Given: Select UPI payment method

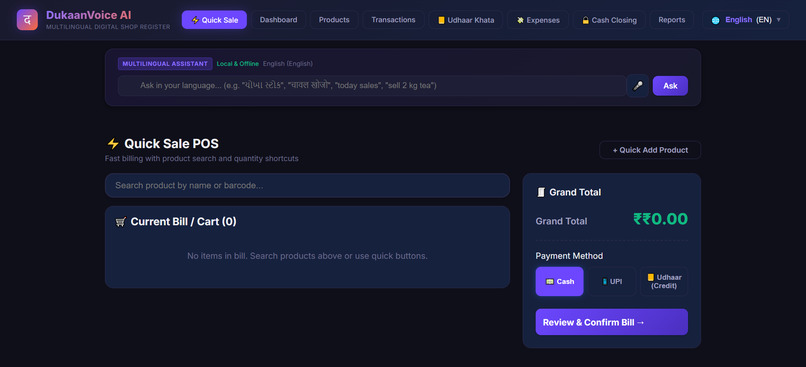Looking at the screenshot, I should [612, 282].
